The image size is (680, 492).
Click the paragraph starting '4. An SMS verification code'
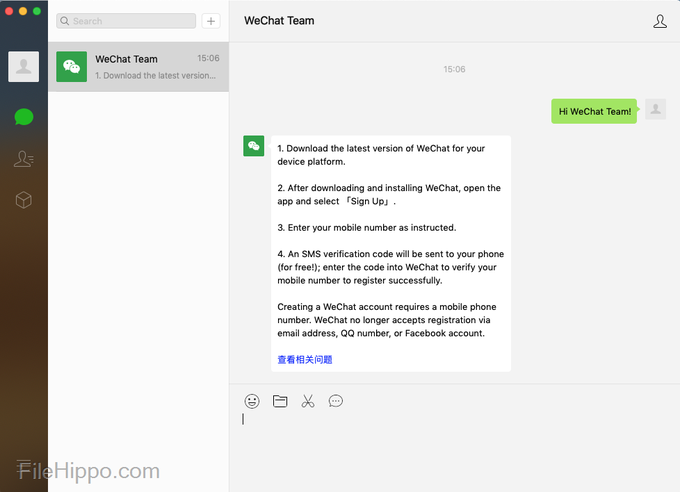(390, 267)
